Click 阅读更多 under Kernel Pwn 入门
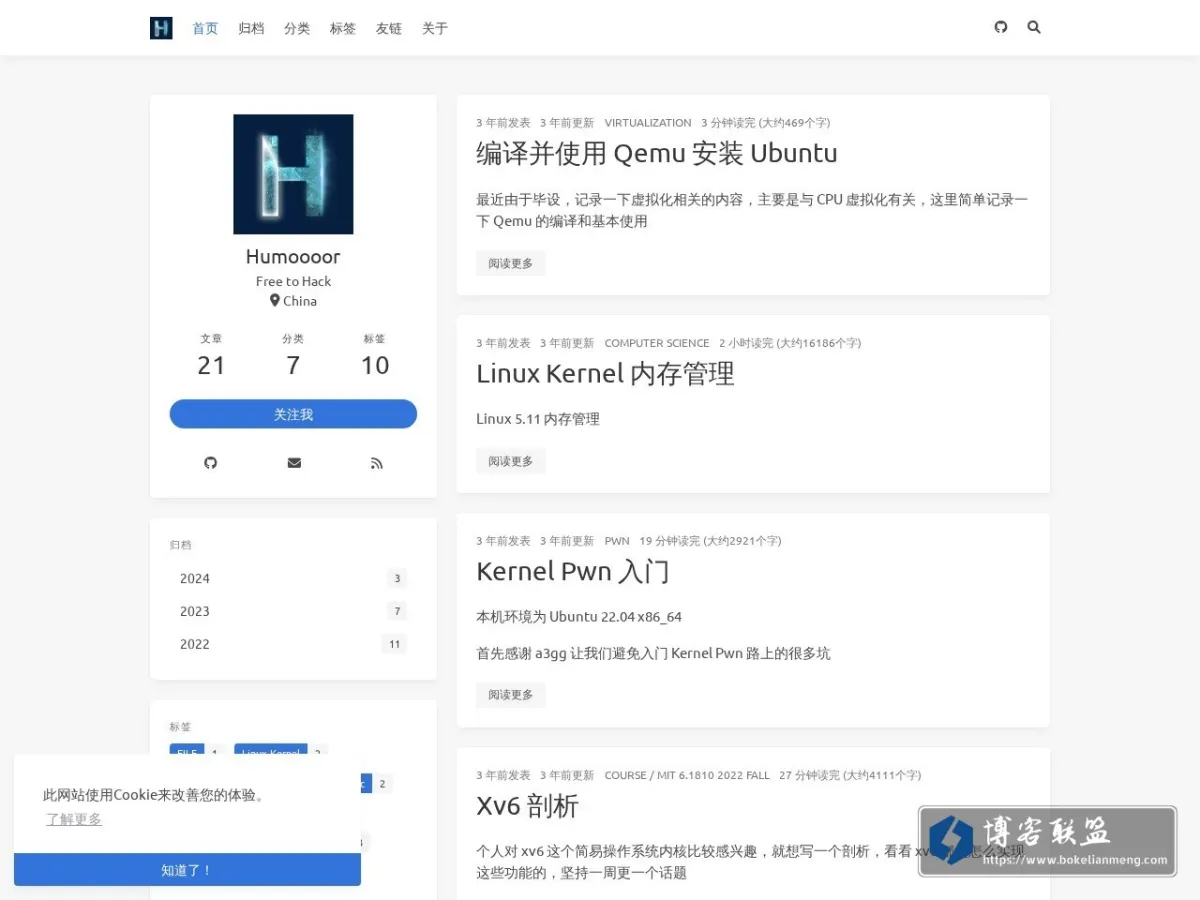Image resolution: width=1200 pixels, height=900 pixels. pos(511,694)
